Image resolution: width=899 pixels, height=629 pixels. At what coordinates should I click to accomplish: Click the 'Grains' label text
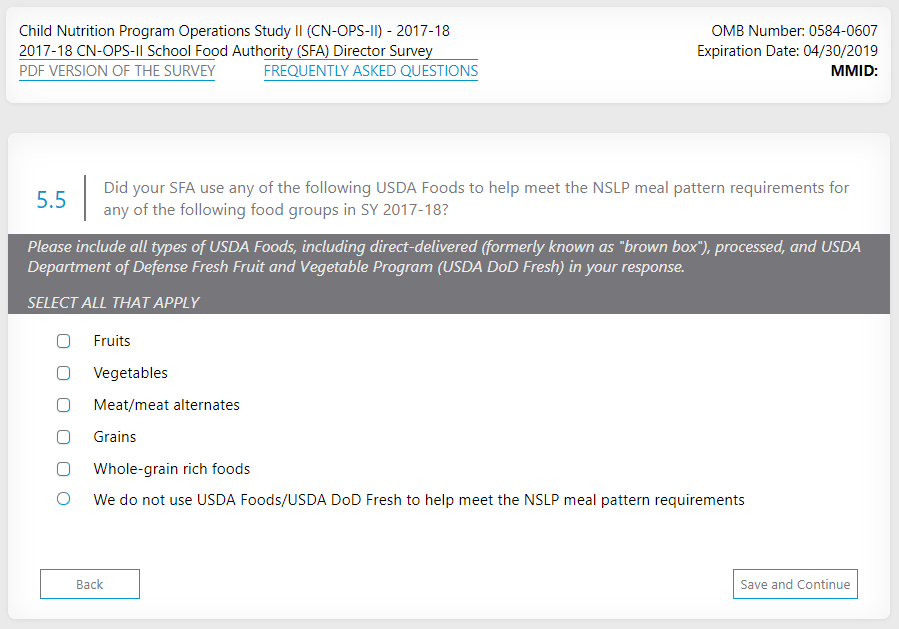pyautogui.click(x=115, y=437)
